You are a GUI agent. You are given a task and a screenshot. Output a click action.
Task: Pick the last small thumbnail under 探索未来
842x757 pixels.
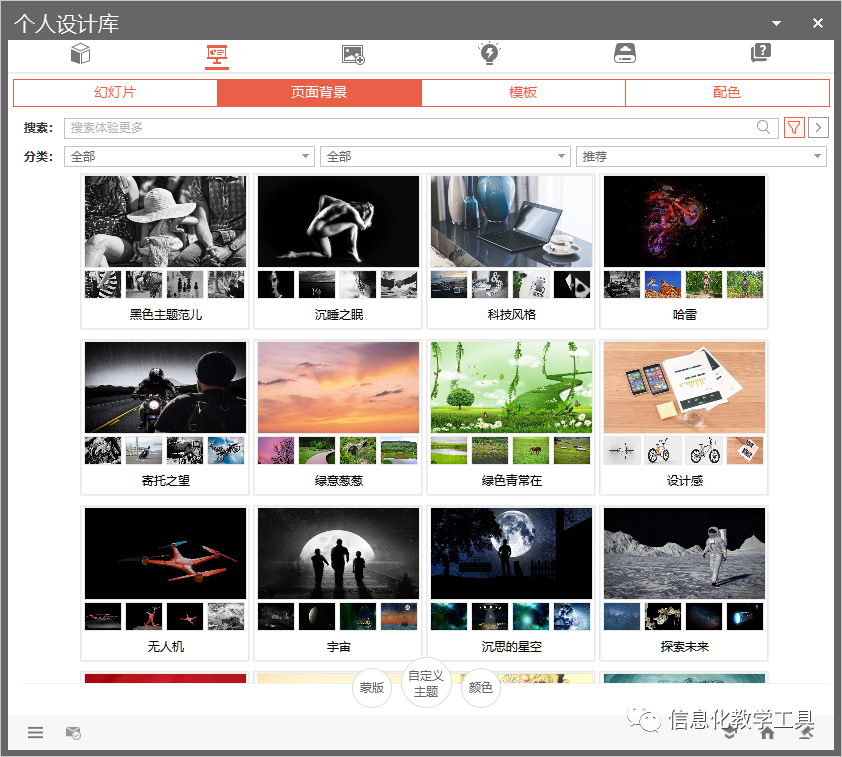point(745,616)
